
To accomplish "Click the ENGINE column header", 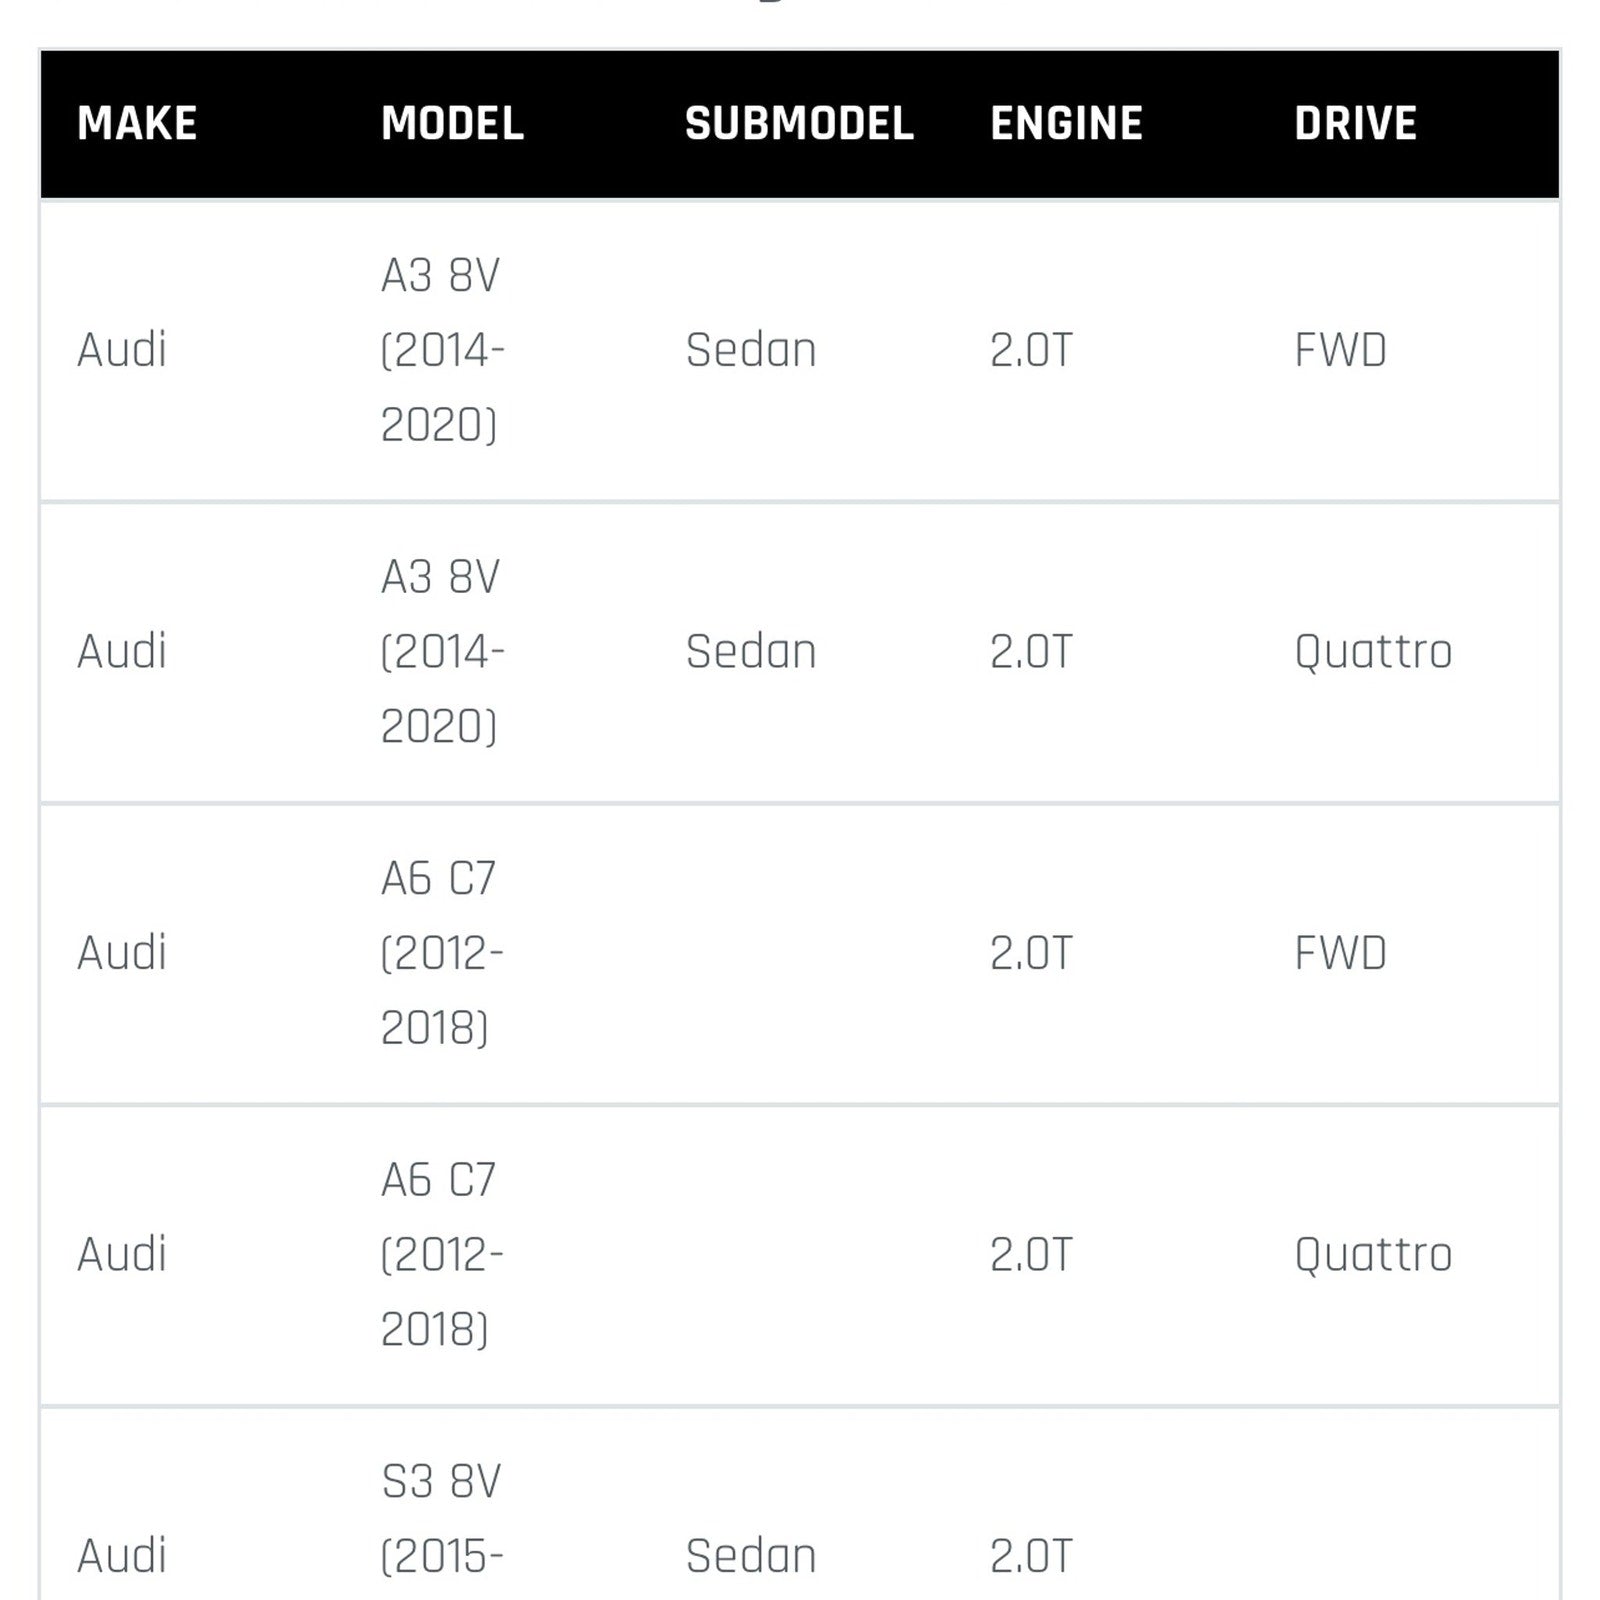I will click(x=1066, y=124).
